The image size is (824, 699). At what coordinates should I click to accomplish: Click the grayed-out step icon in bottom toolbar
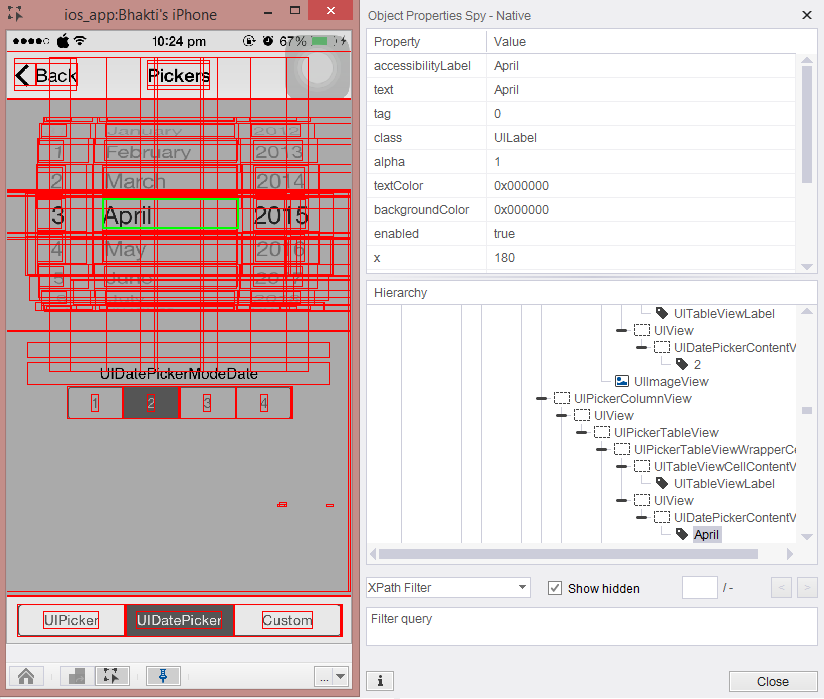(77, 676)
